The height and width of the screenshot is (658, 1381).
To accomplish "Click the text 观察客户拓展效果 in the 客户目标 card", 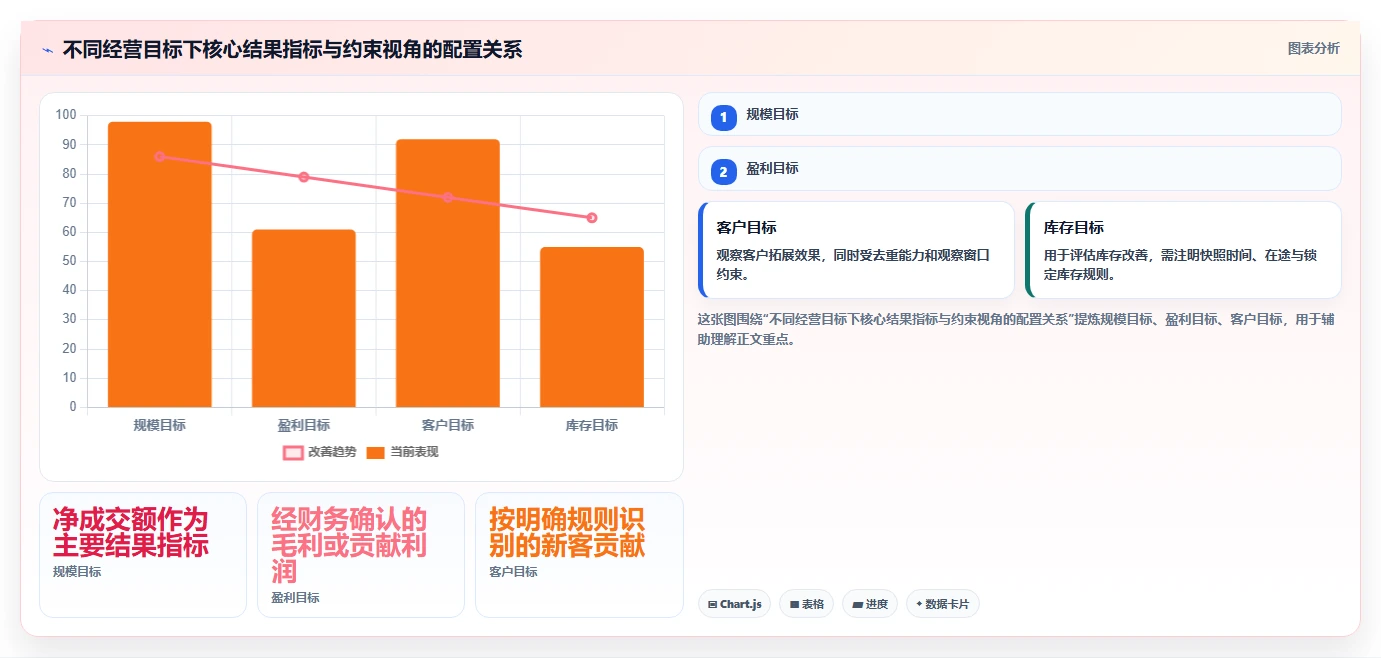I will (x=768, y=255).
